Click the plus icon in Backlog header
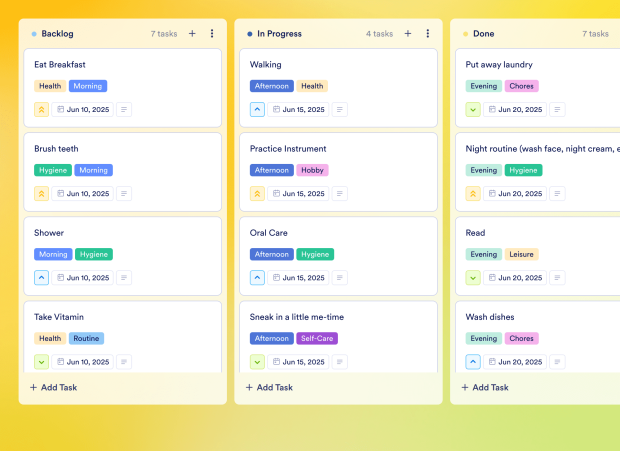 192,34
